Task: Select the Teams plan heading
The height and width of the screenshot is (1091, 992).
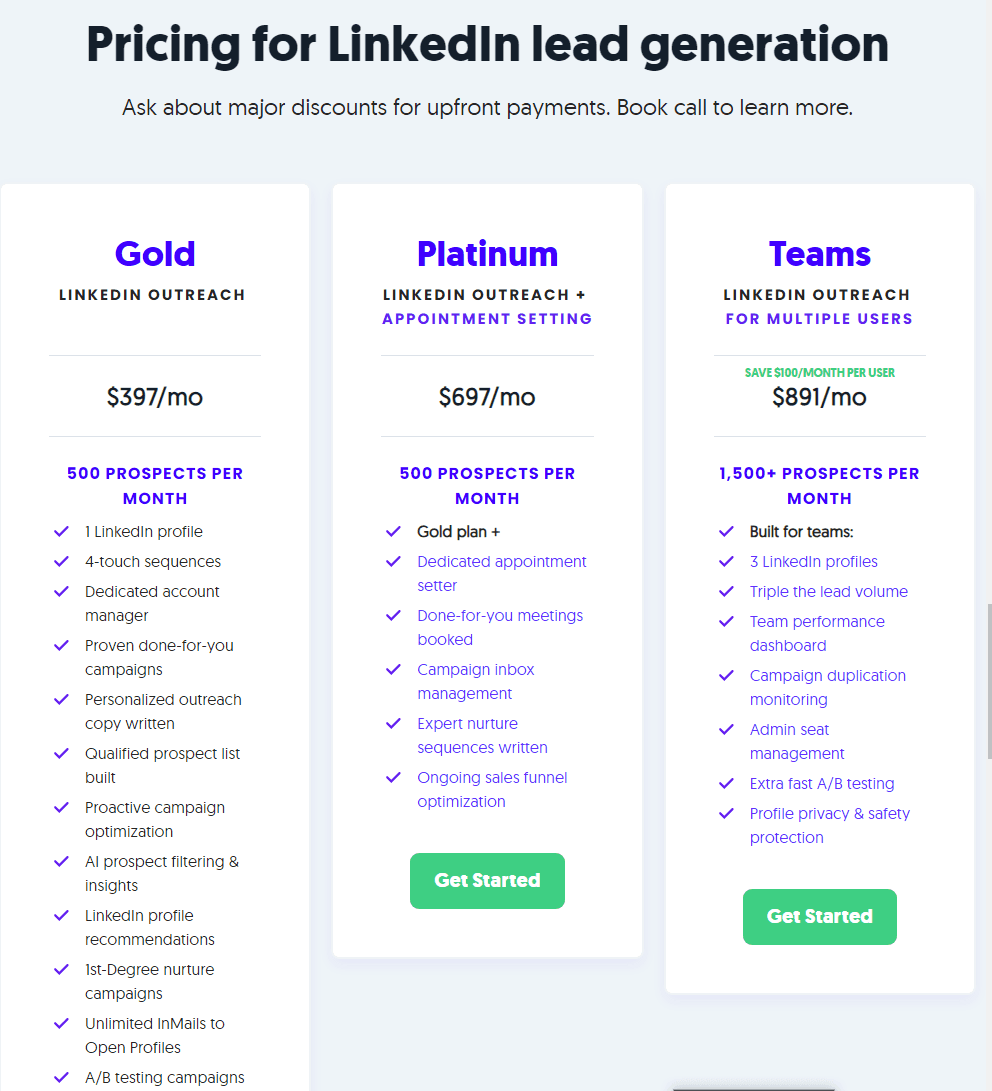Action: [819, 254]
